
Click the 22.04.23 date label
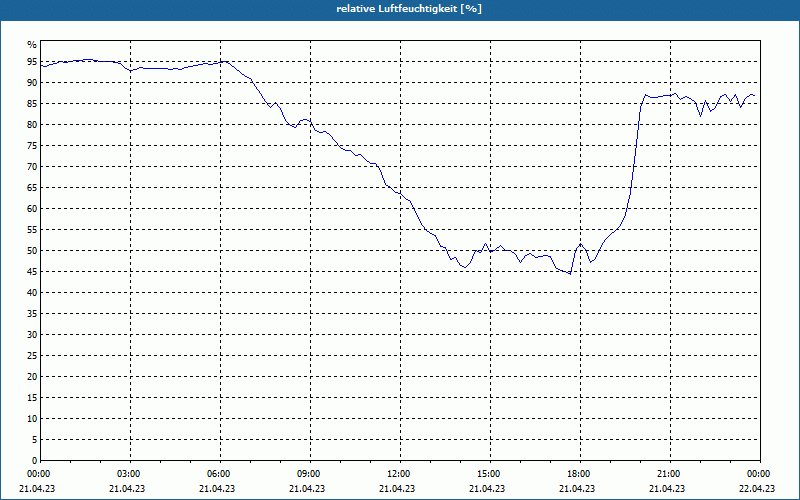click(757, 488)
